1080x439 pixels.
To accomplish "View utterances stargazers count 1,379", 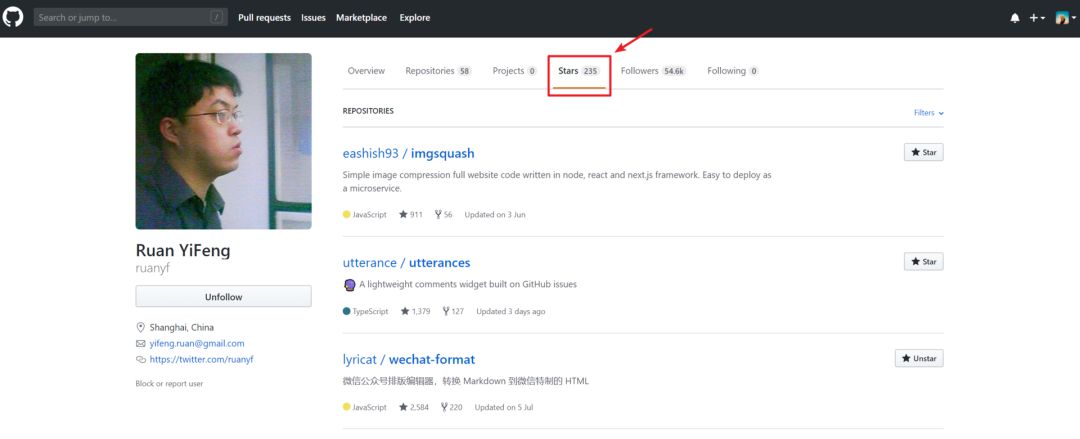I will coord(415,312).
